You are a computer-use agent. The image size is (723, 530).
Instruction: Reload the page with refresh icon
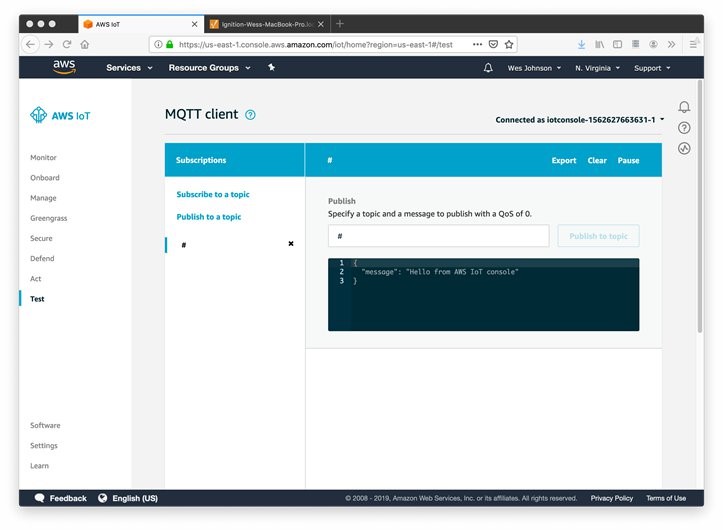coord(67,44)
